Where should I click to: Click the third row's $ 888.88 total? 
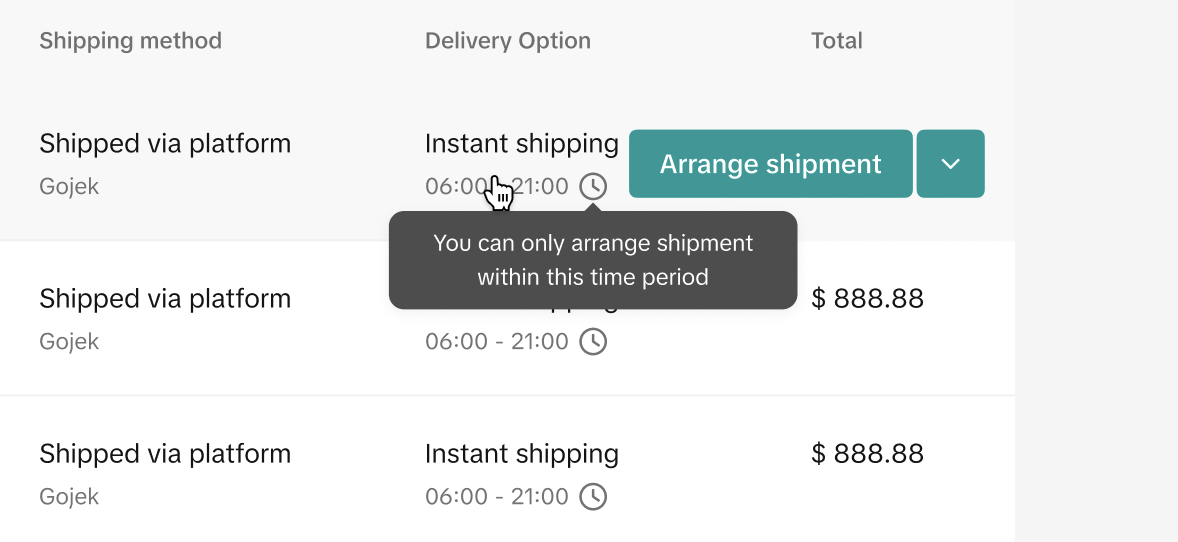pyautogui.click(x=867, y=454)
